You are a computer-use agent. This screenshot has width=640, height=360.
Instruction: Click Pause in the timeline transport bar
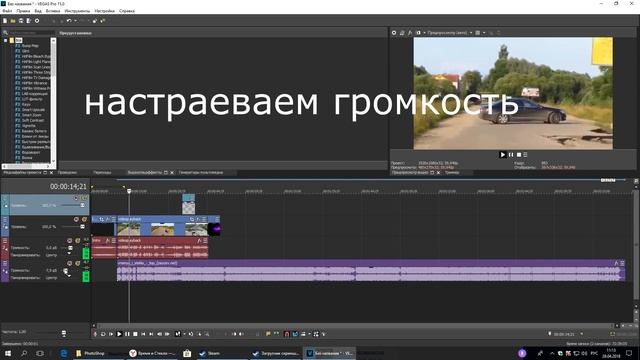tap(127, 334)
